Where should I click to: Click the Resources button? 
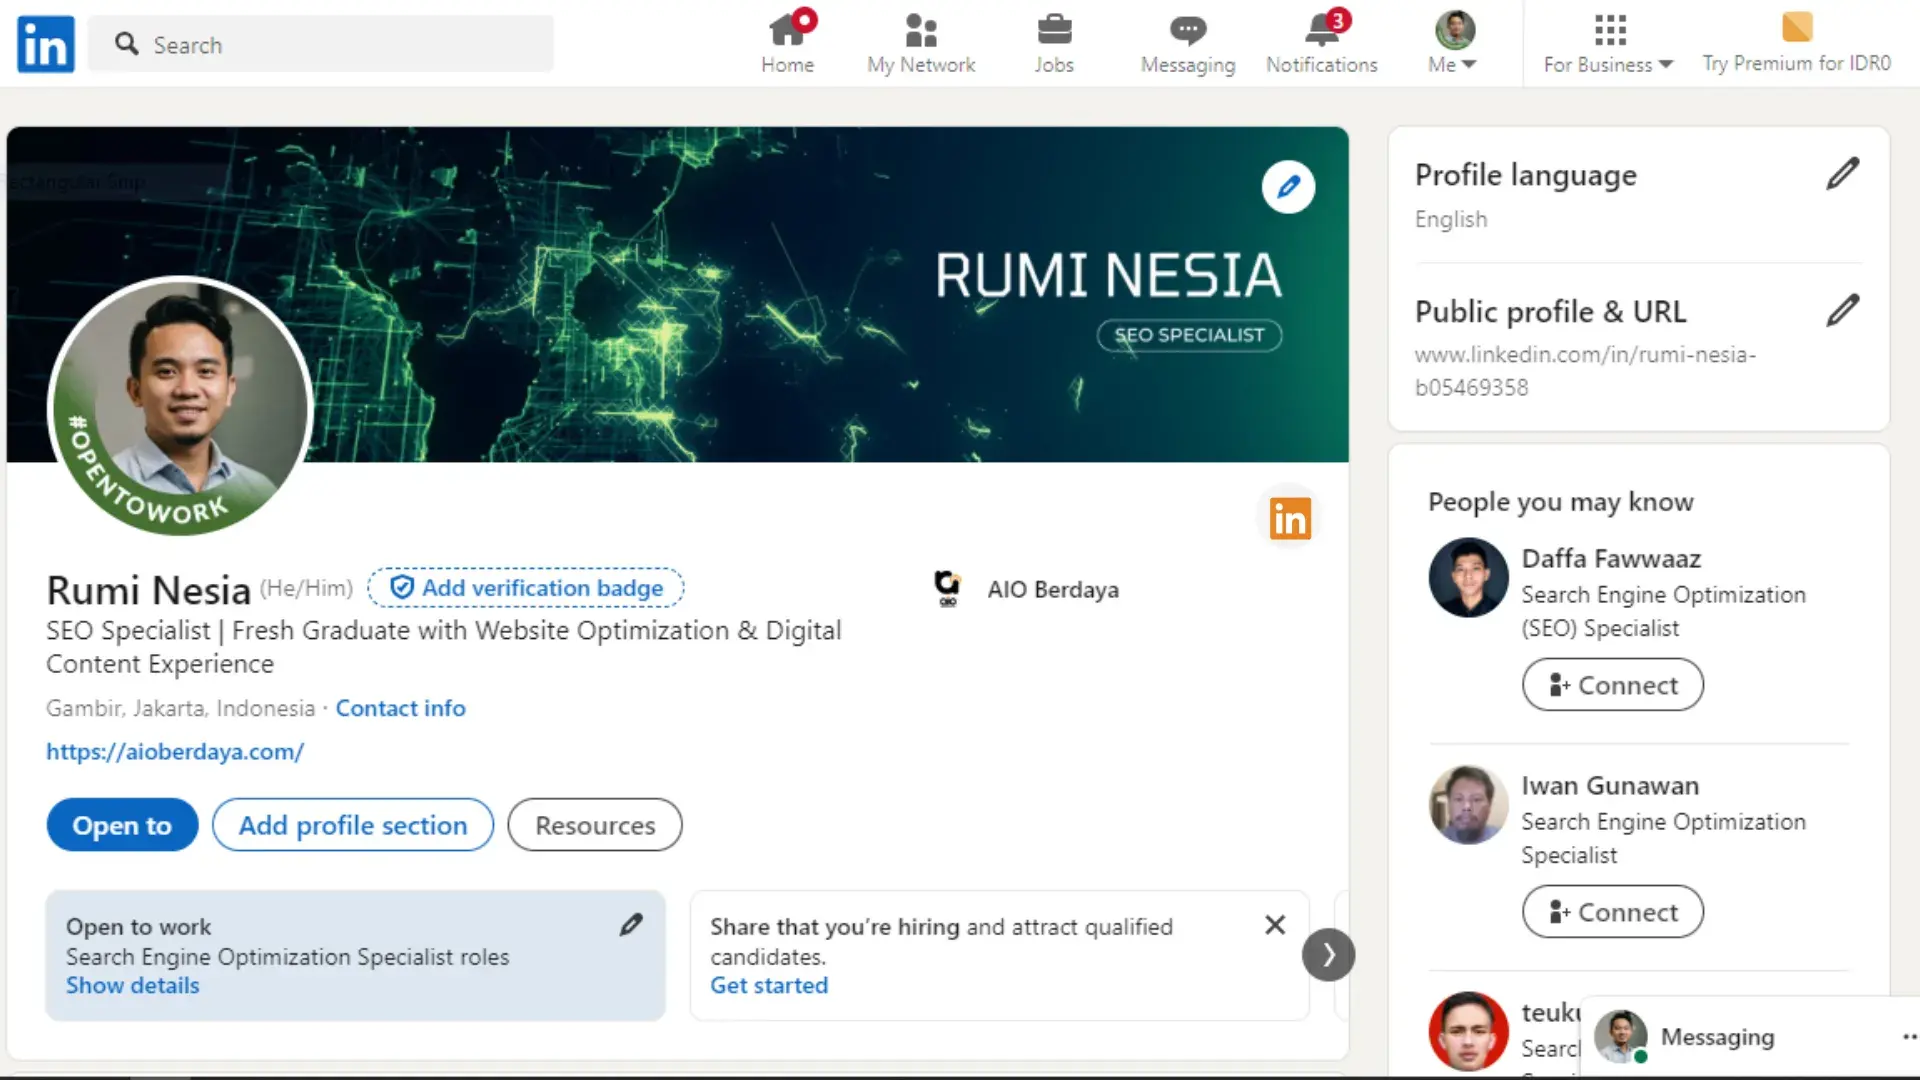click(595, 825)
